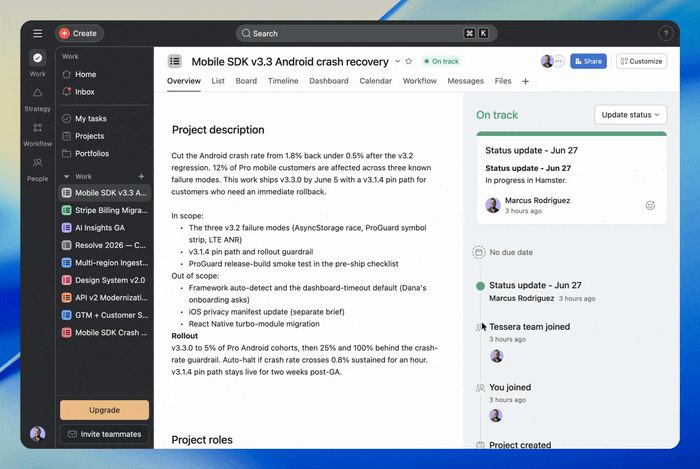
Task: Open the Strategy triangle icon in rail
Action: [x=38, y=93]
